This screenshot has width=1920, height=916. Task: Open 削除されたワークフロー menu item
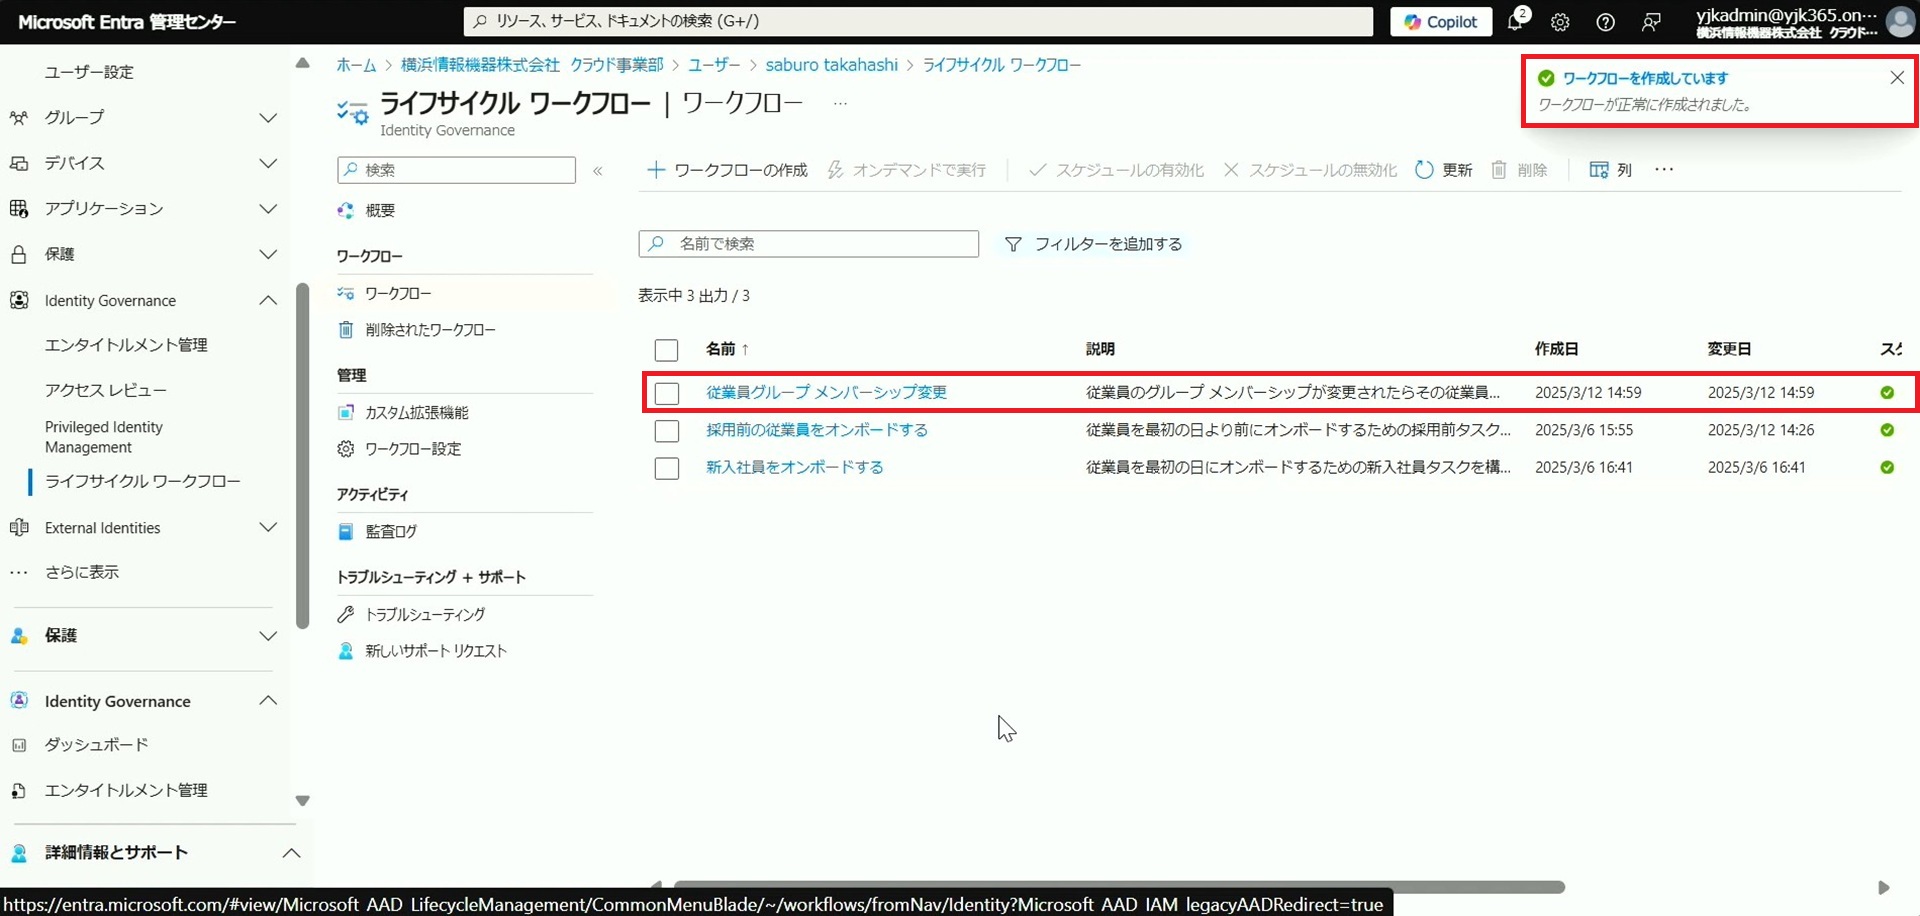pyautogui.click(x=430, y=330)
